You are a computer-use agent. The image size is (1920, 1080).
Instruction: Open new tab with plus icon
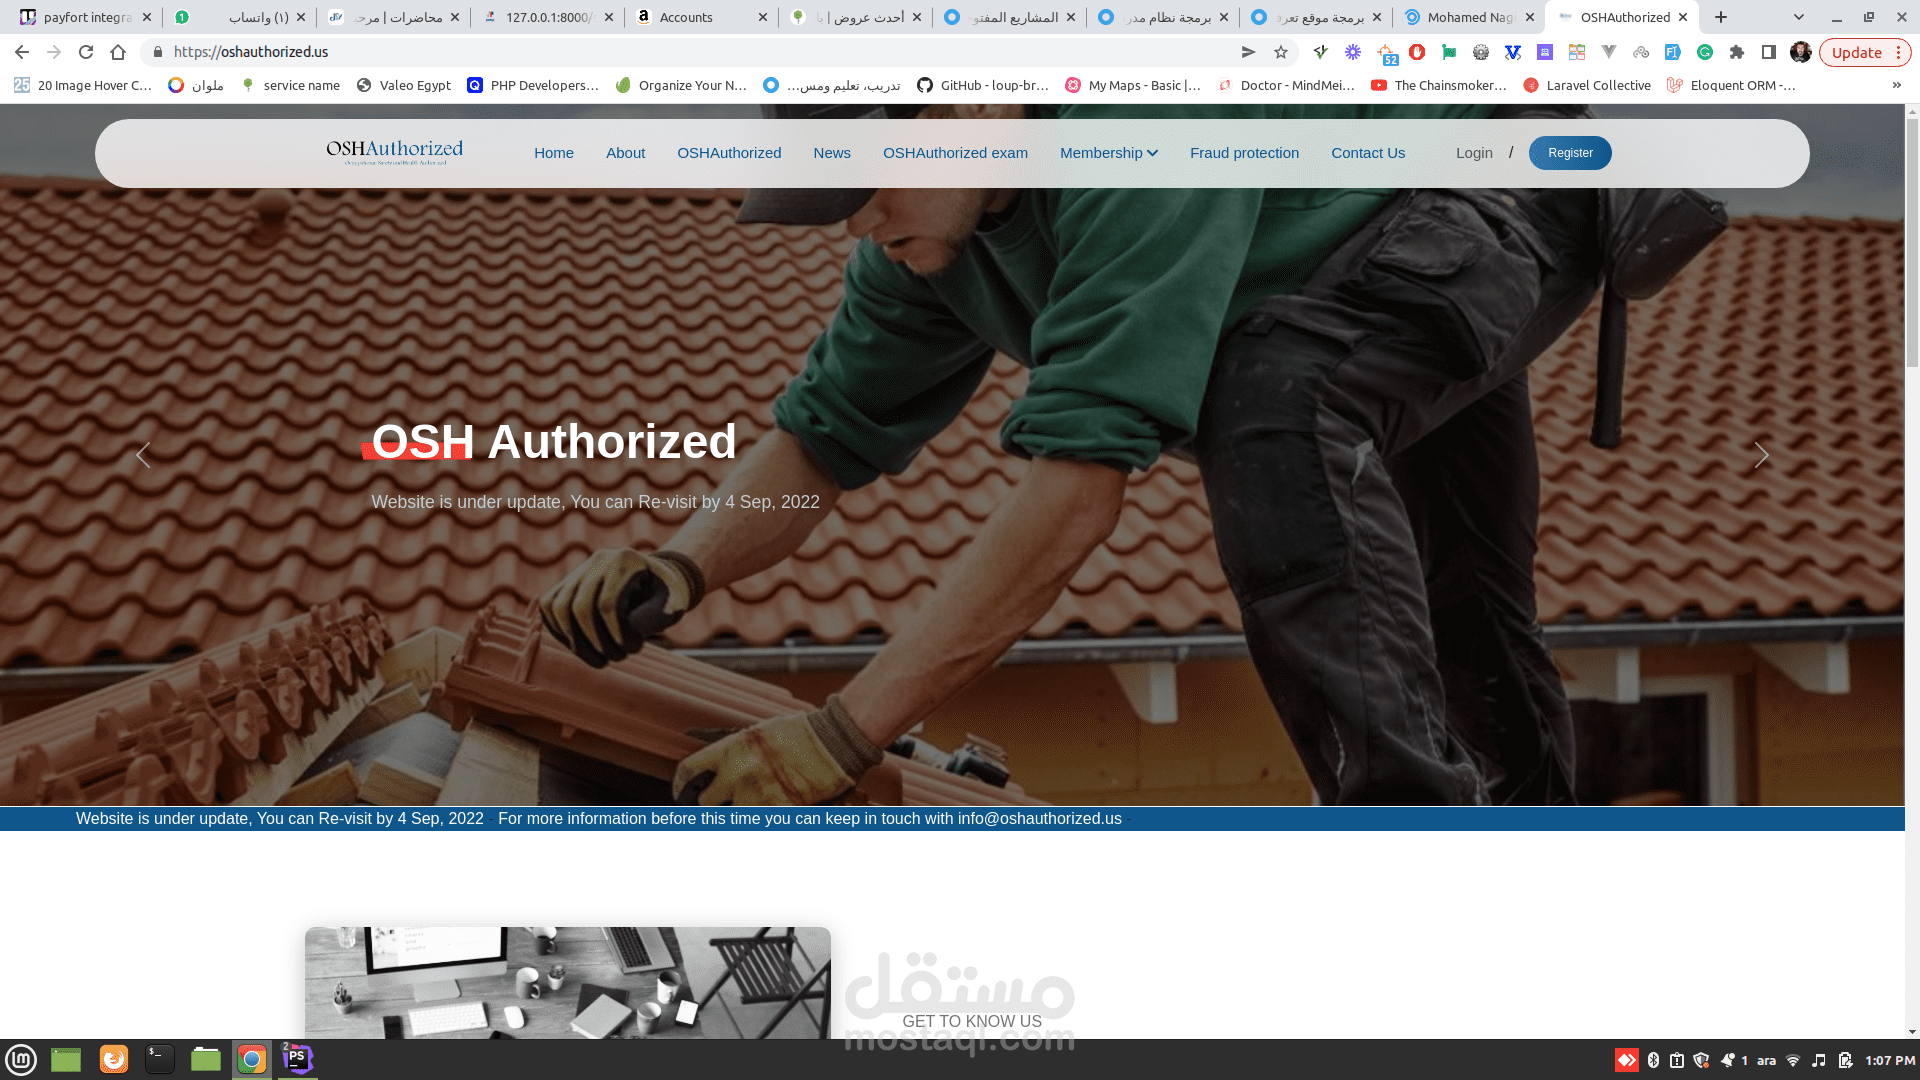(x=1721, y=17)
